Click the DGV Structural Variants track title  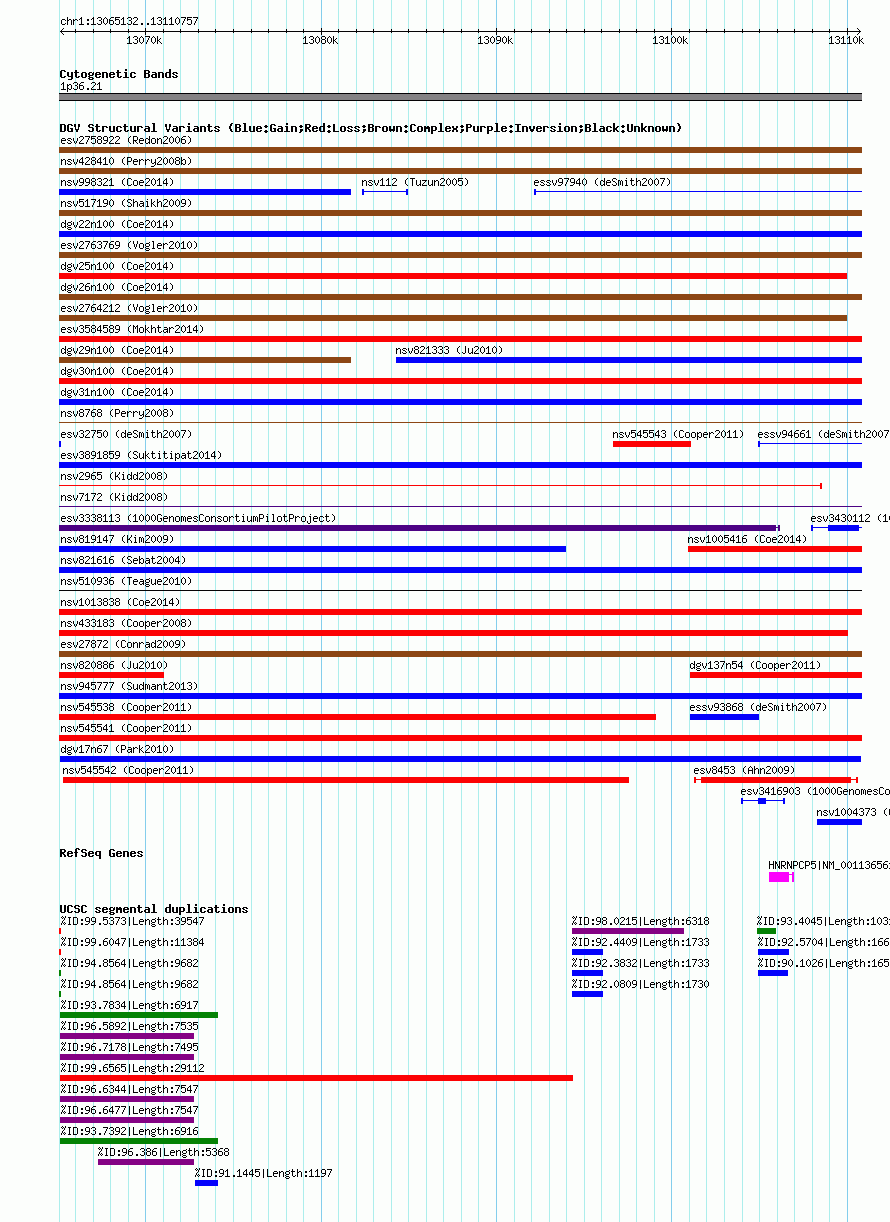[x=370, y=128]
